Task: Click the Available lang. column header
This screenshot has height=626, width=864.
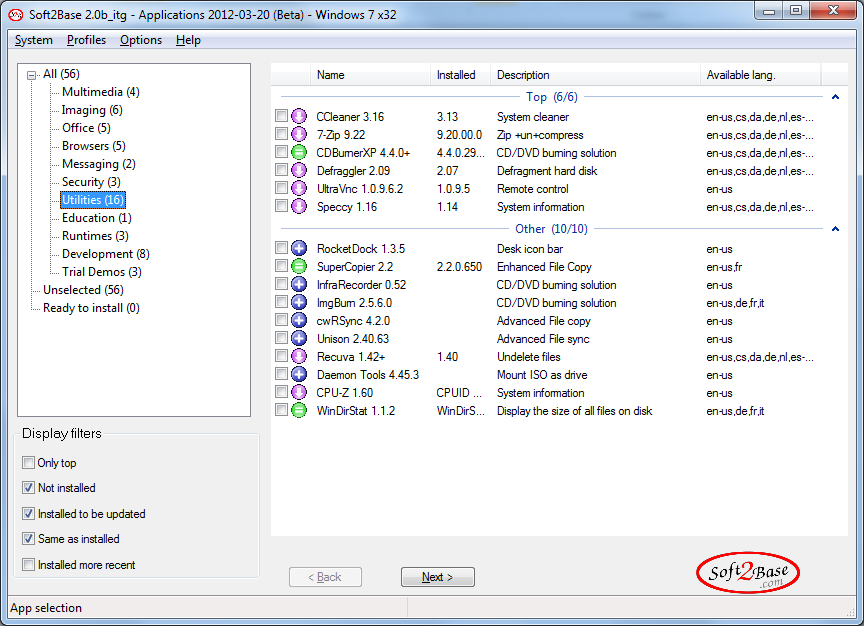Action: (x=760, y=74)
